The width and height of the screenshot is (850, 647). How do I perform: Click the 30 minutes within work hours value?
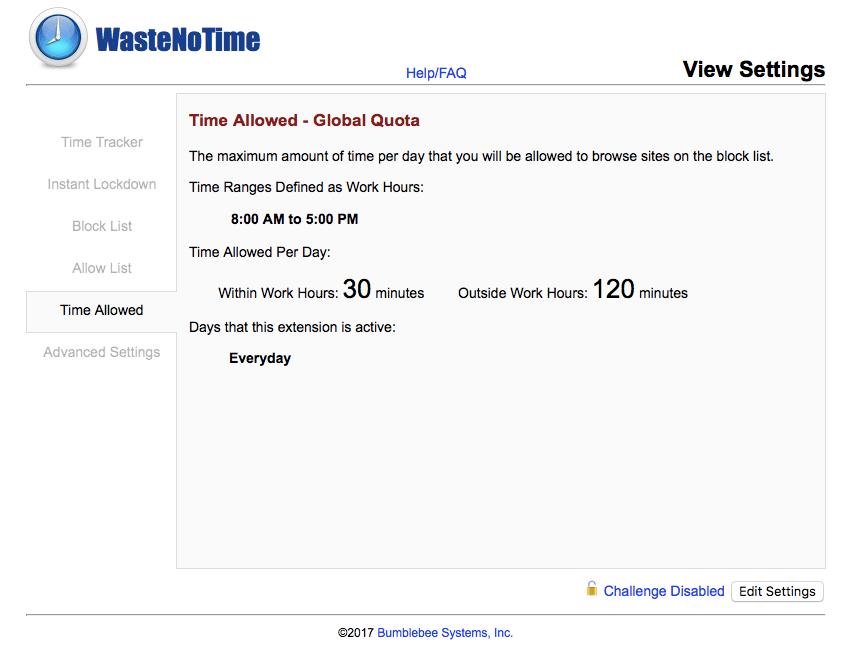coord(357,290)
